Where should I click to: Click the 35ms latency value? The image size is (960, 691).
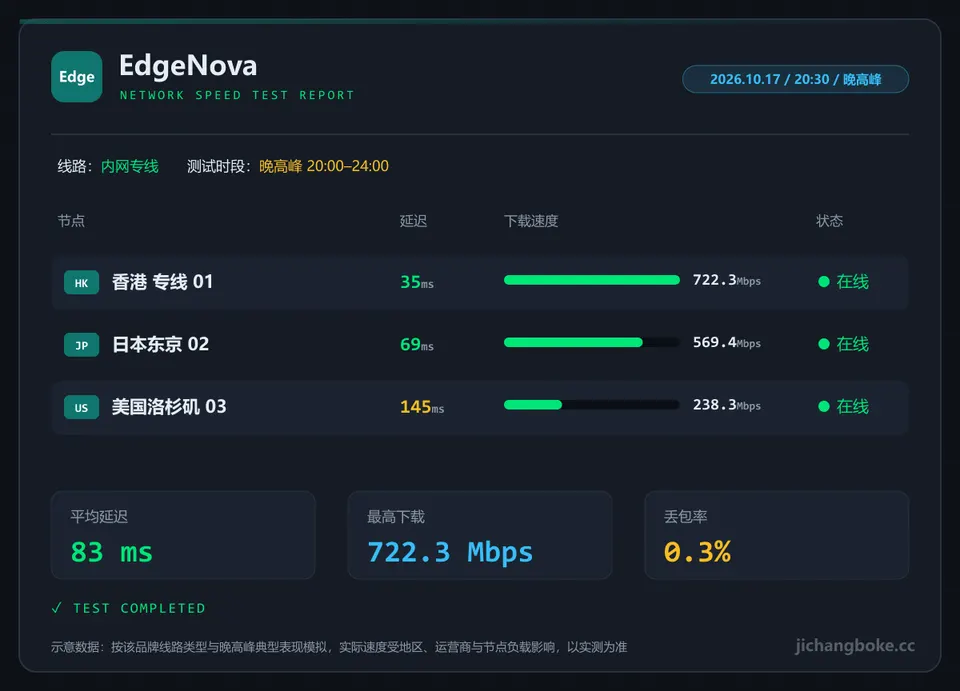tap(417, 282)
